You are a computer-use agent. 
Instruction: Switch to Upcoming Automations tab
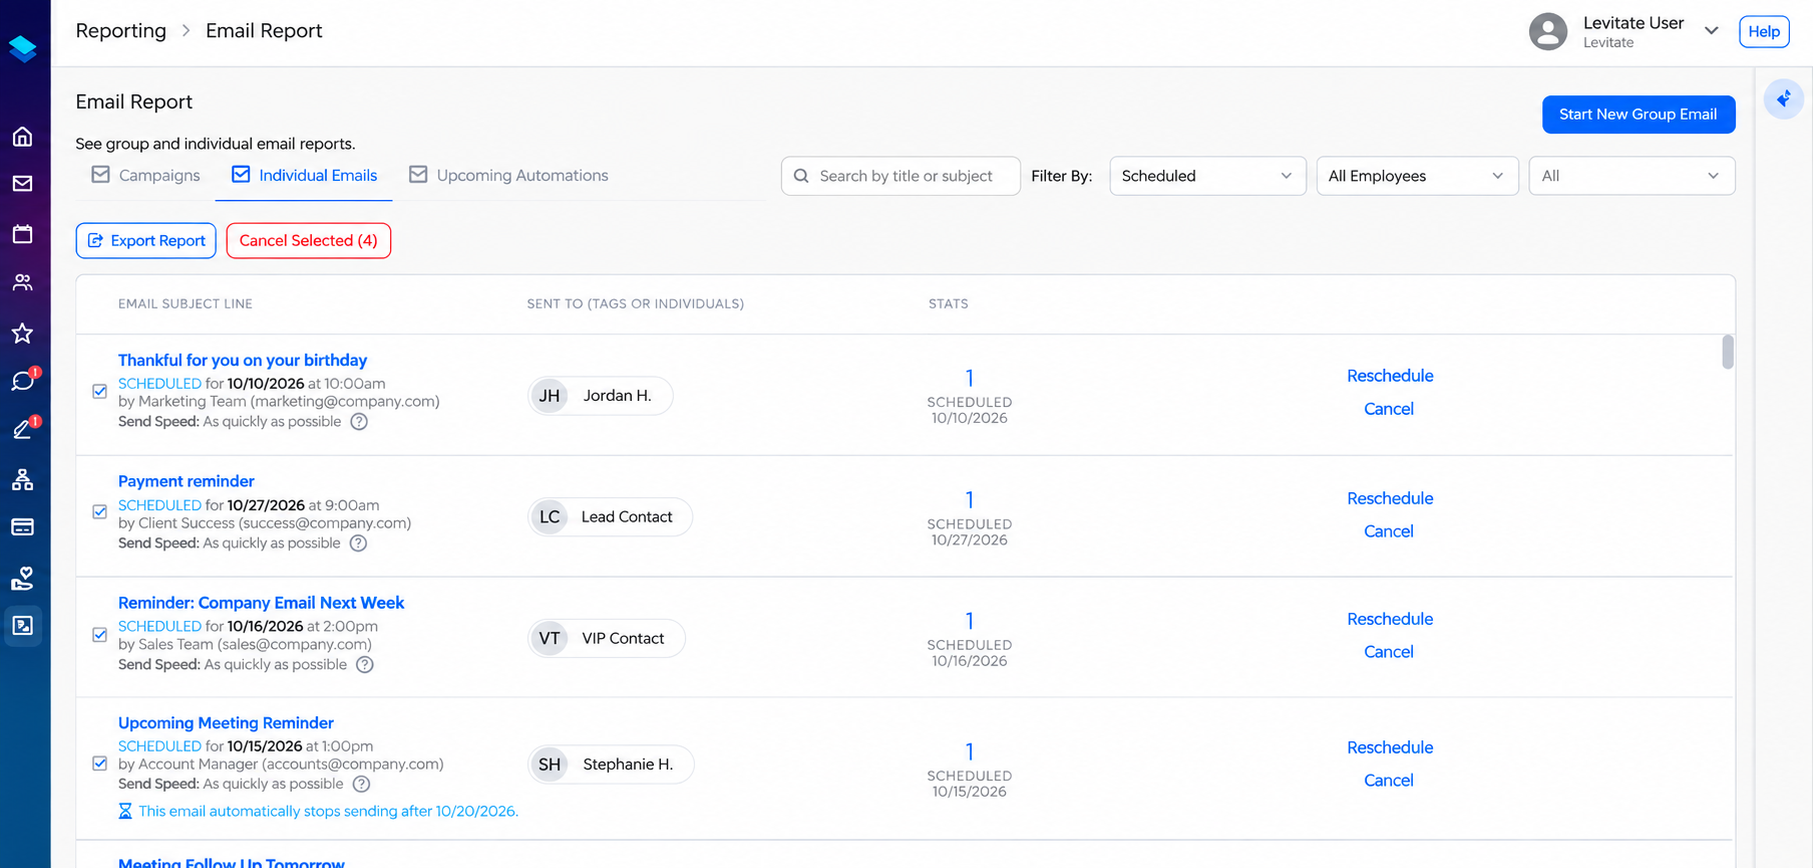click(x=508, y=175)
